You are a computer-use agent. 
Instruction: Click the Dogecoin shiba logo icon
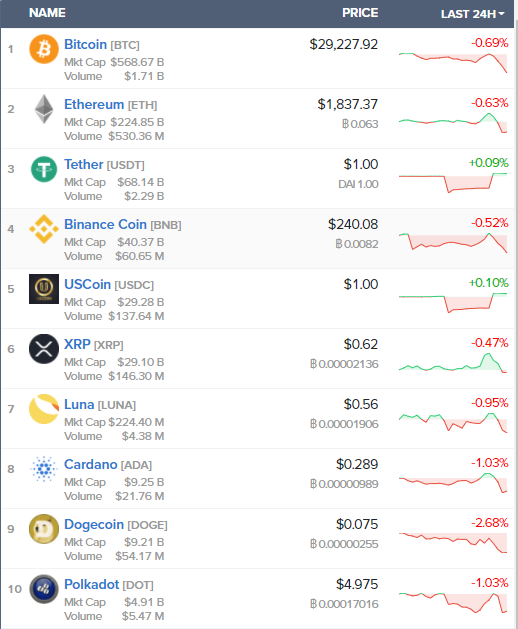tap(44, 529)
